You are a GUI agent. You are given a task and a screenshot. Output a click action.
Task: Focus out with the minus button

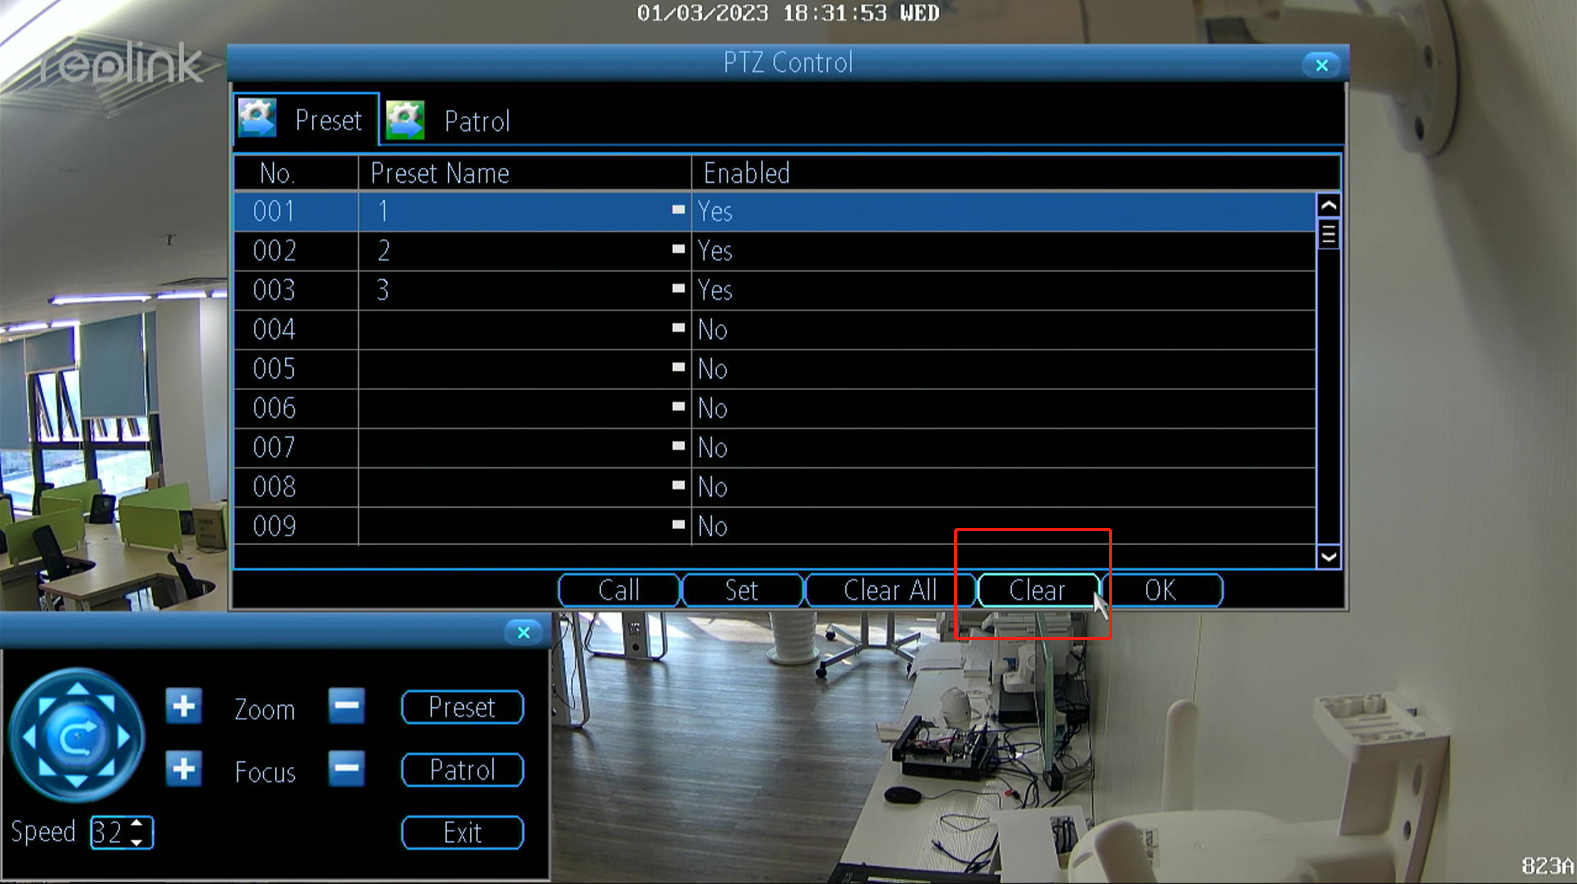coord(347,769)
